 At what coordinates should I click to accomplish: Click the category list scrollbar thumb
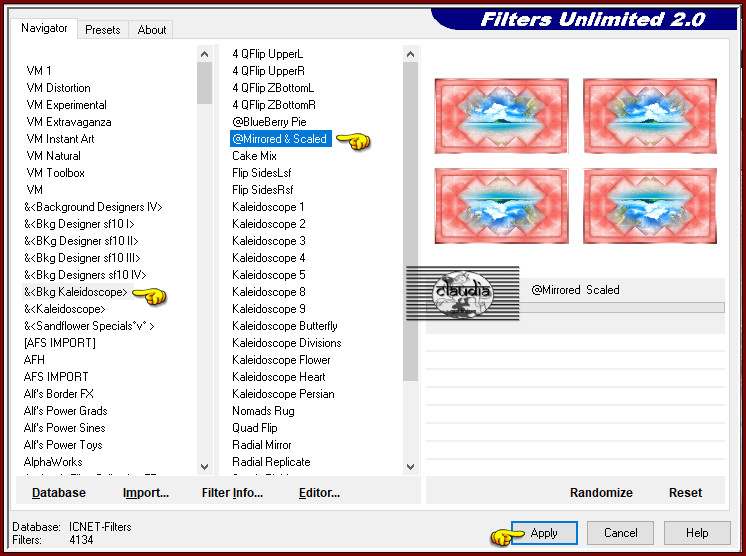(205, 83)
